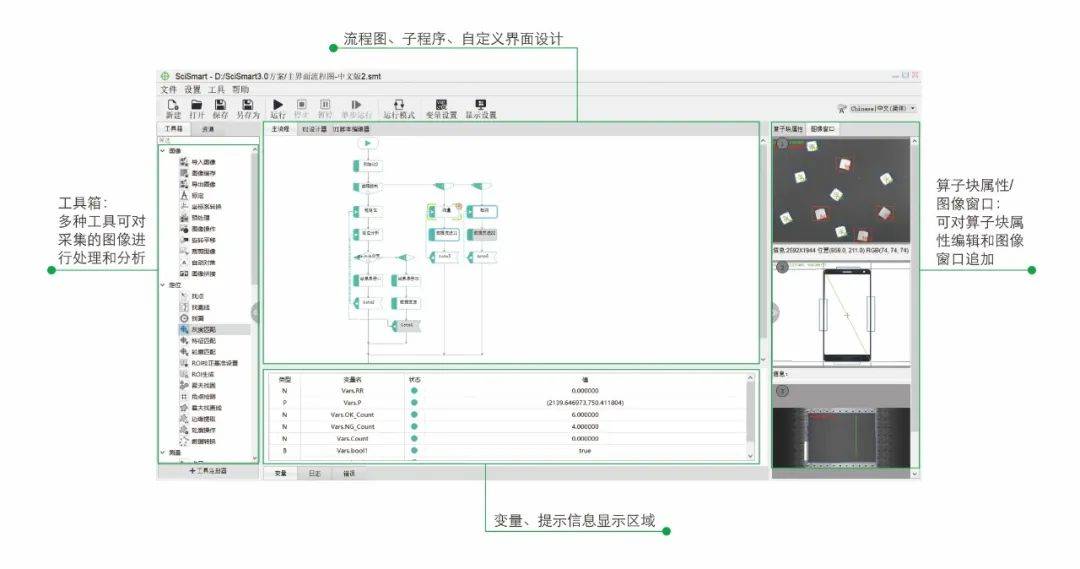Click the green status dot for Vars.RR
Screen dimensions: 1080x569
tap(414, 391)
